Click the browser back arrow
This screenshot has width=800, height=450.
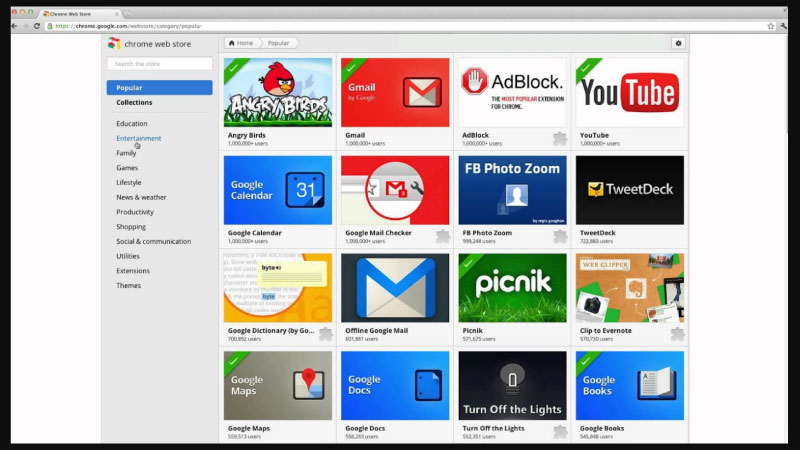coord(15,26)
